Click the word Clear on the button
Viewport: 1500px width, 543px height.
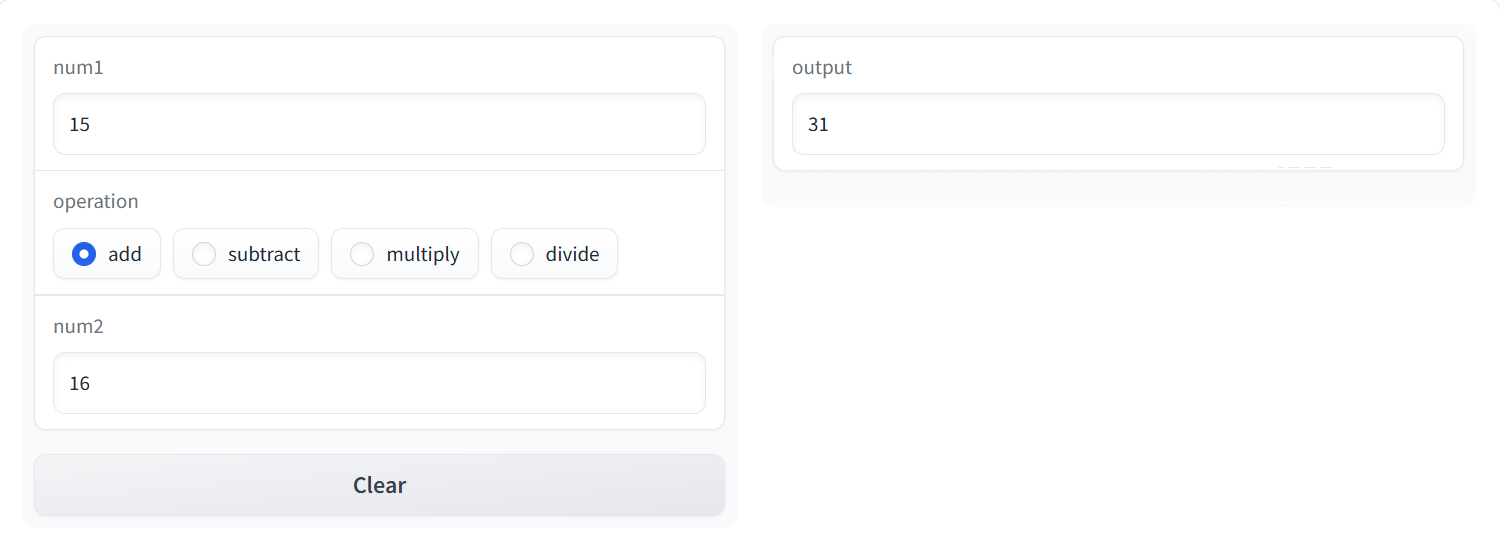click(x=379, y=486)
